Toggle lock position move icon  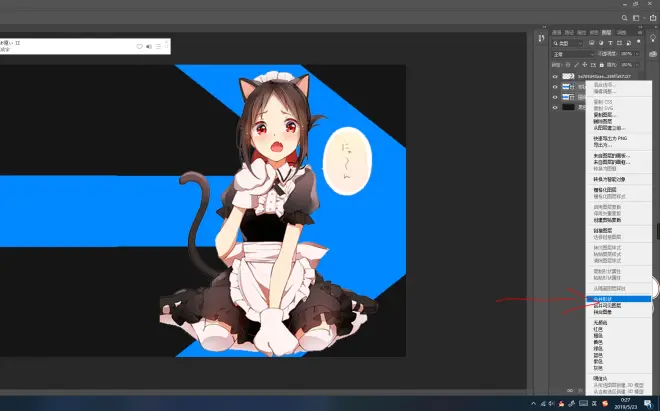(585, 65)
